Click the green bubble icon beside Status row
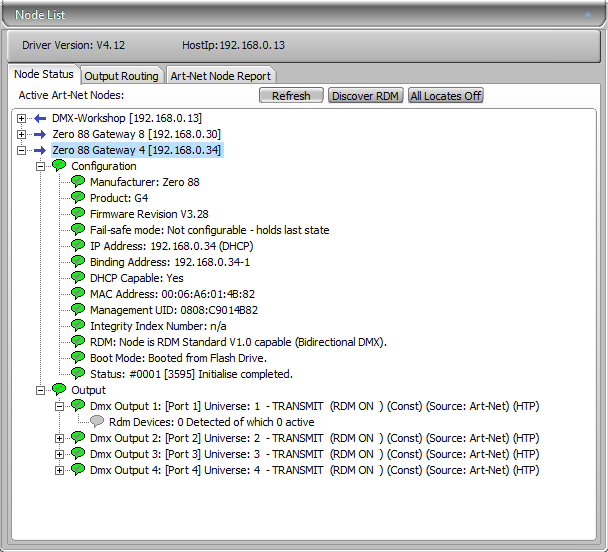 click(78, 373)
